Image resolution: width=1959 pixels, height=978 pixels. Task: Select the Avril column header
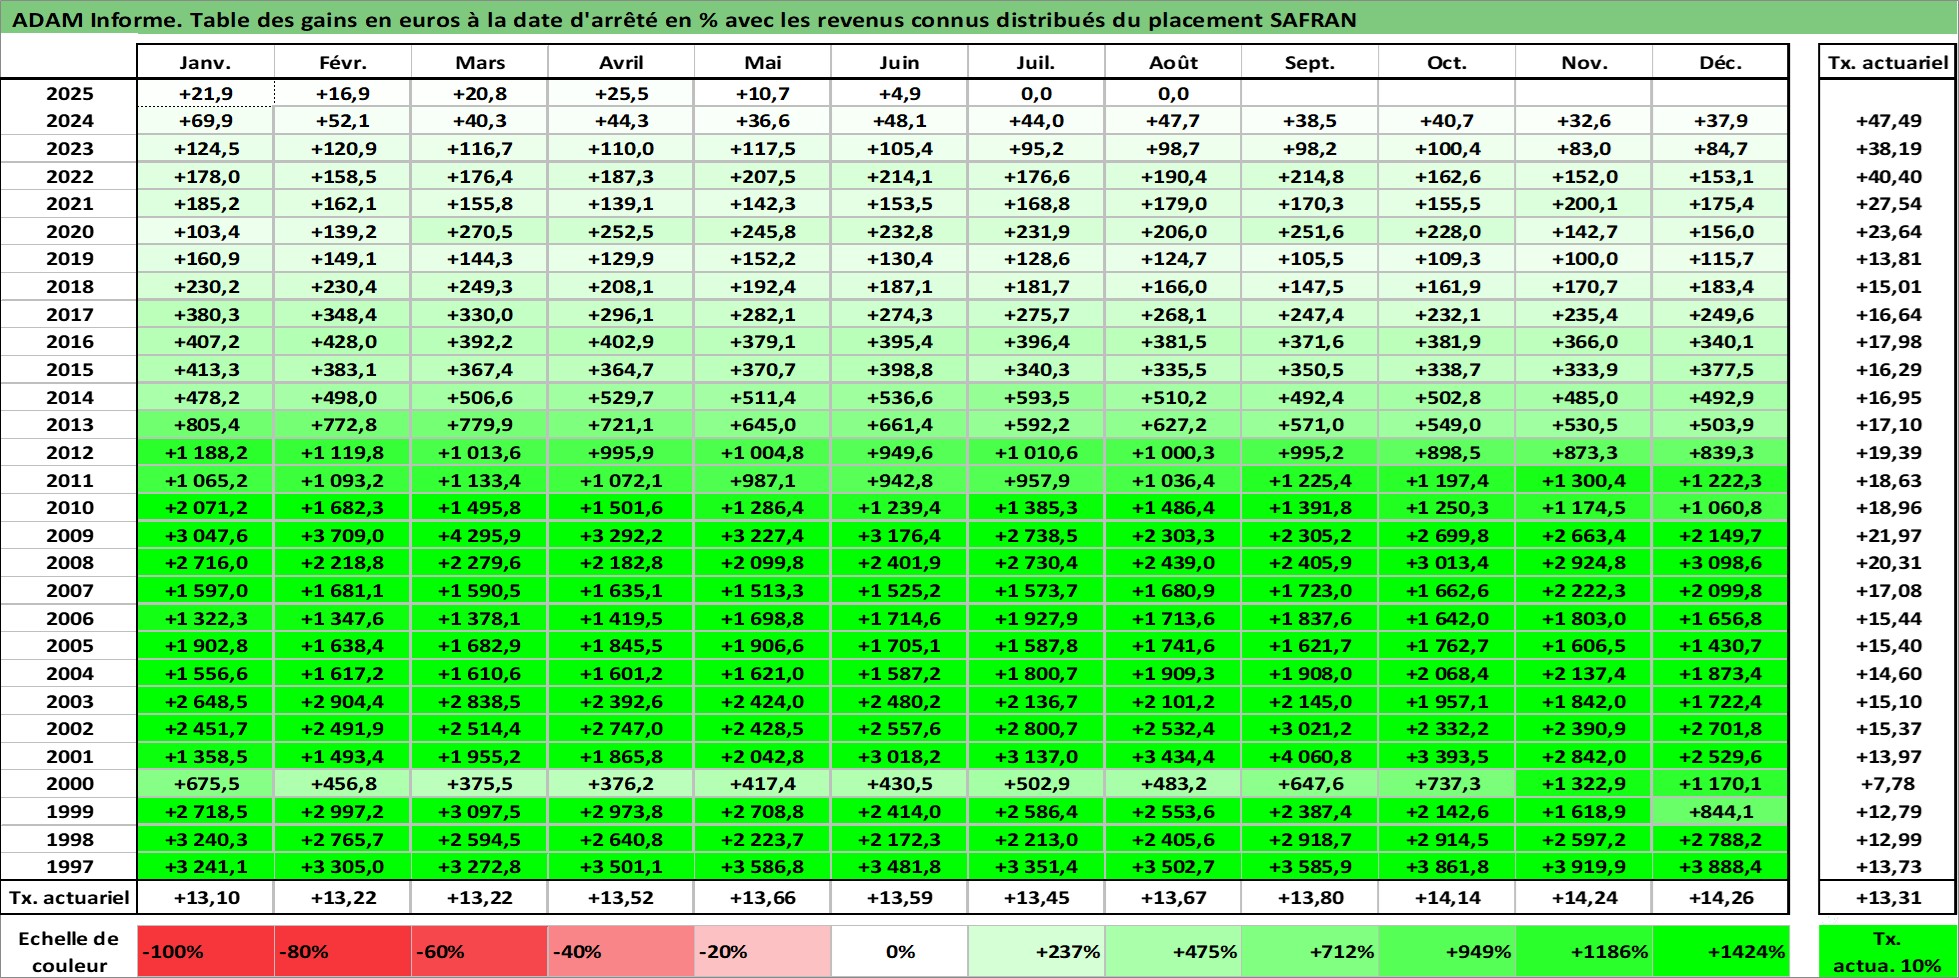621,62
